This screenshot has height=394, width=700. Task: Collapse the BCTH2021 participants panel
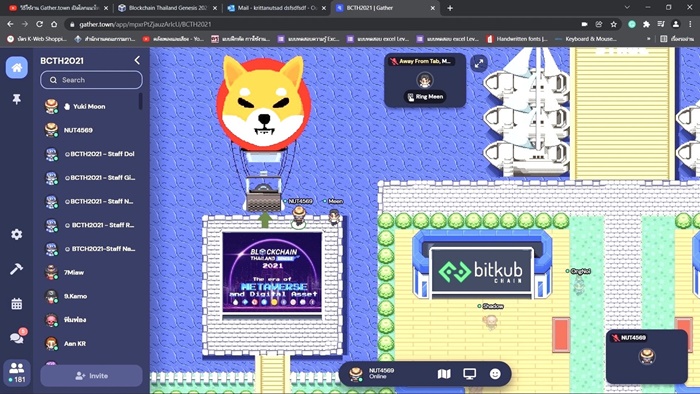(137, 60)
